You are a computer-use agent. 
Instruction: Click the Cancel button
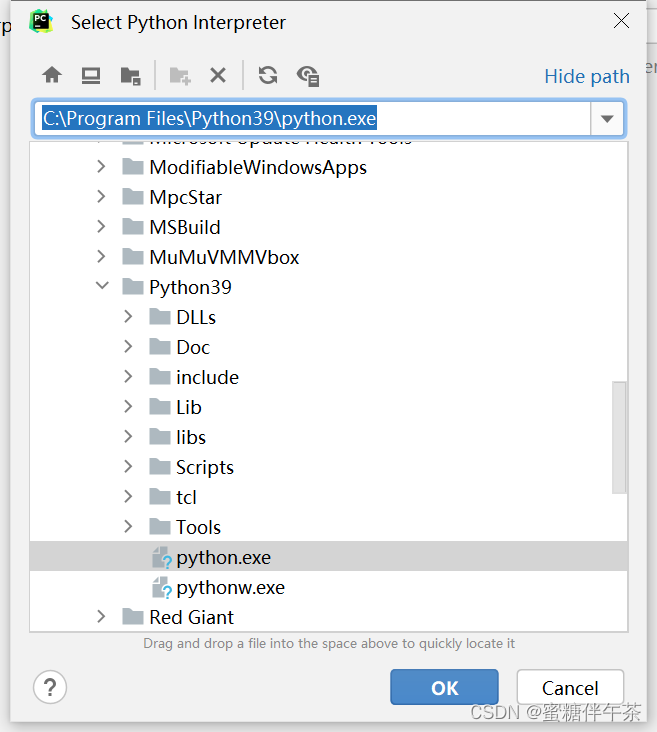(x=570, y=687)
